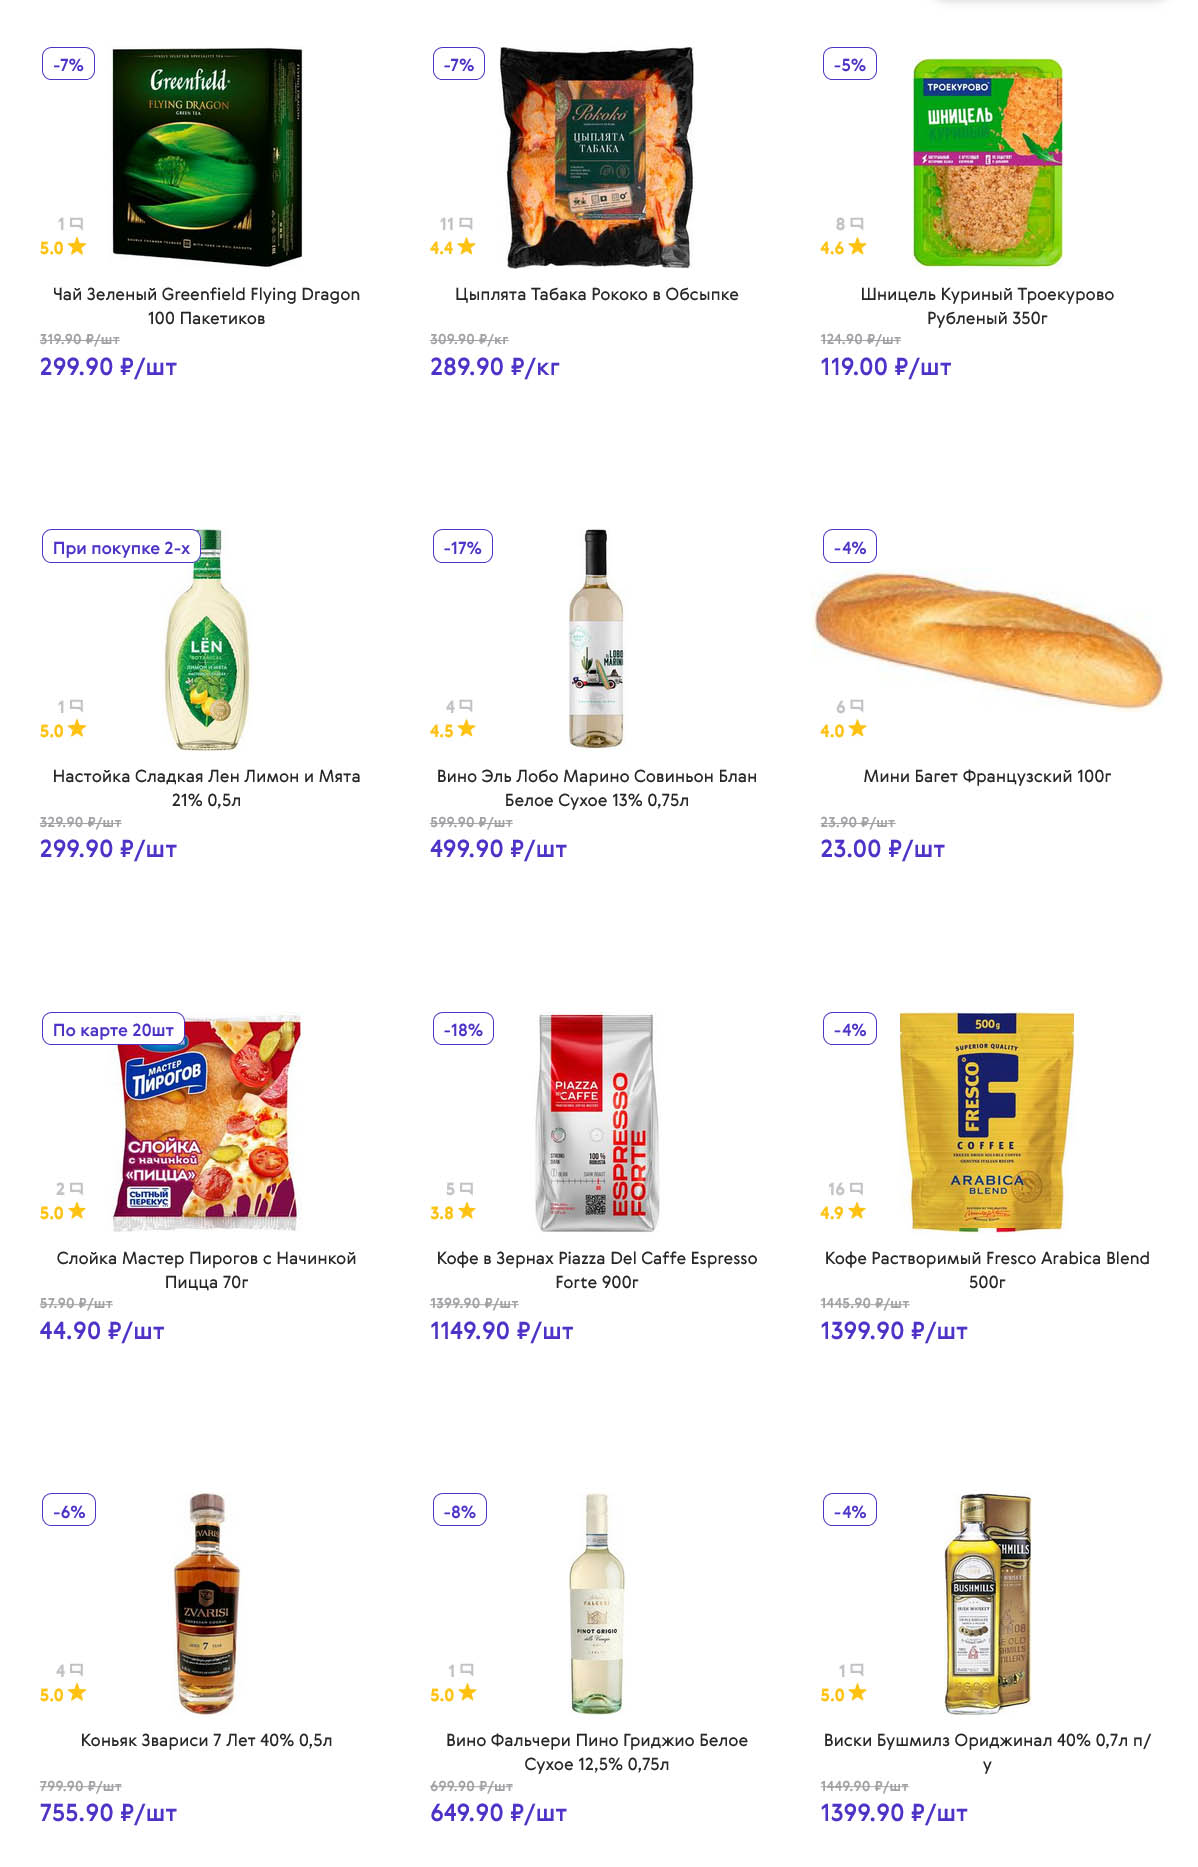
Task: Click the 'По карте 20шт' promo badge
Action: click(x=113, y=1029)
